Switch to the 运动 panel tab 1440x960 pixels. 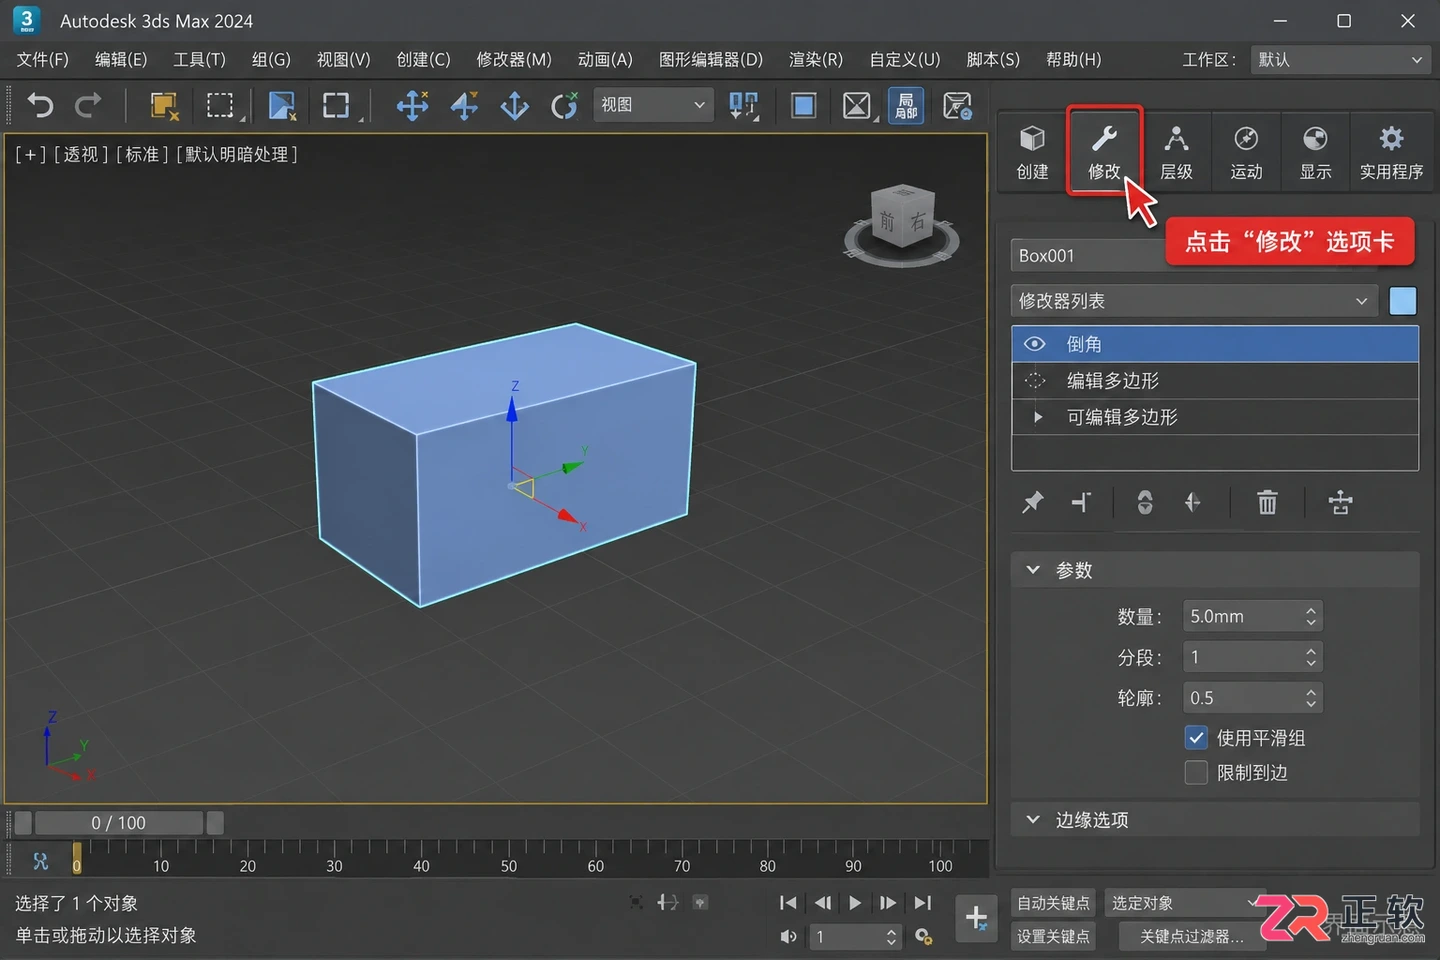coord(1246,152)
